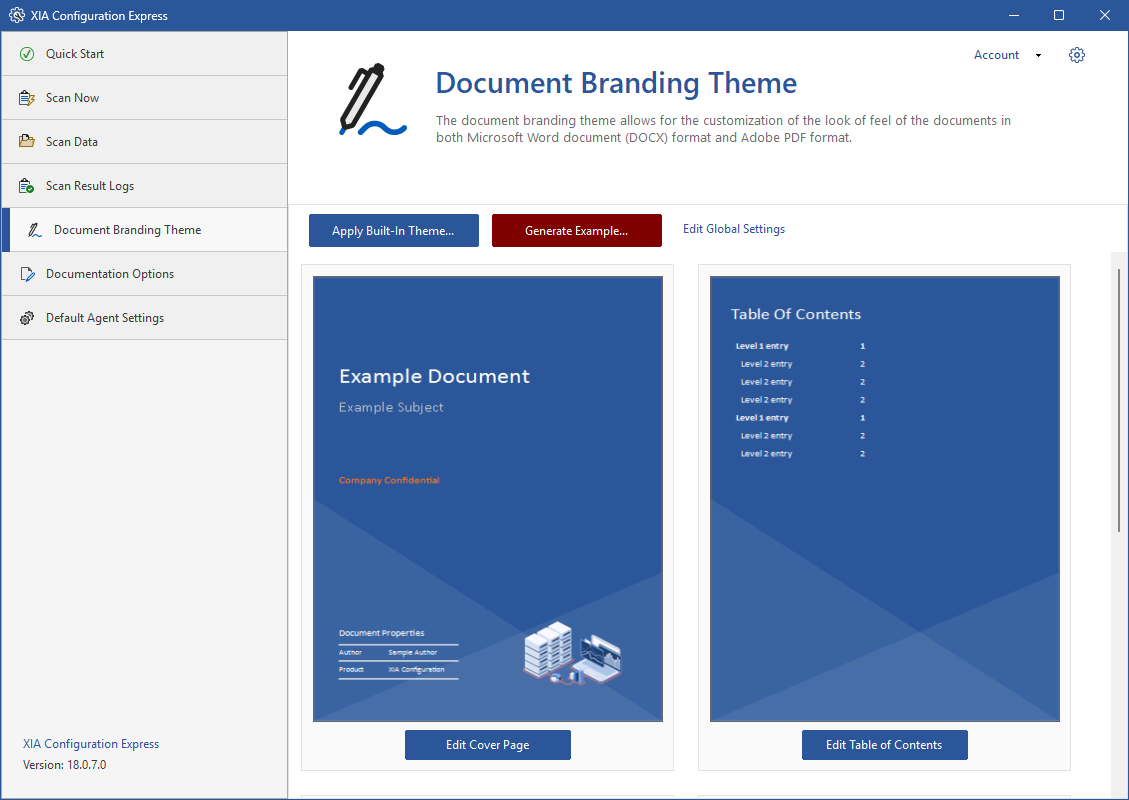Click the Default Agent Settings gear icon
The height and width of the screenshot is (800, 1129).
point(27,318)
